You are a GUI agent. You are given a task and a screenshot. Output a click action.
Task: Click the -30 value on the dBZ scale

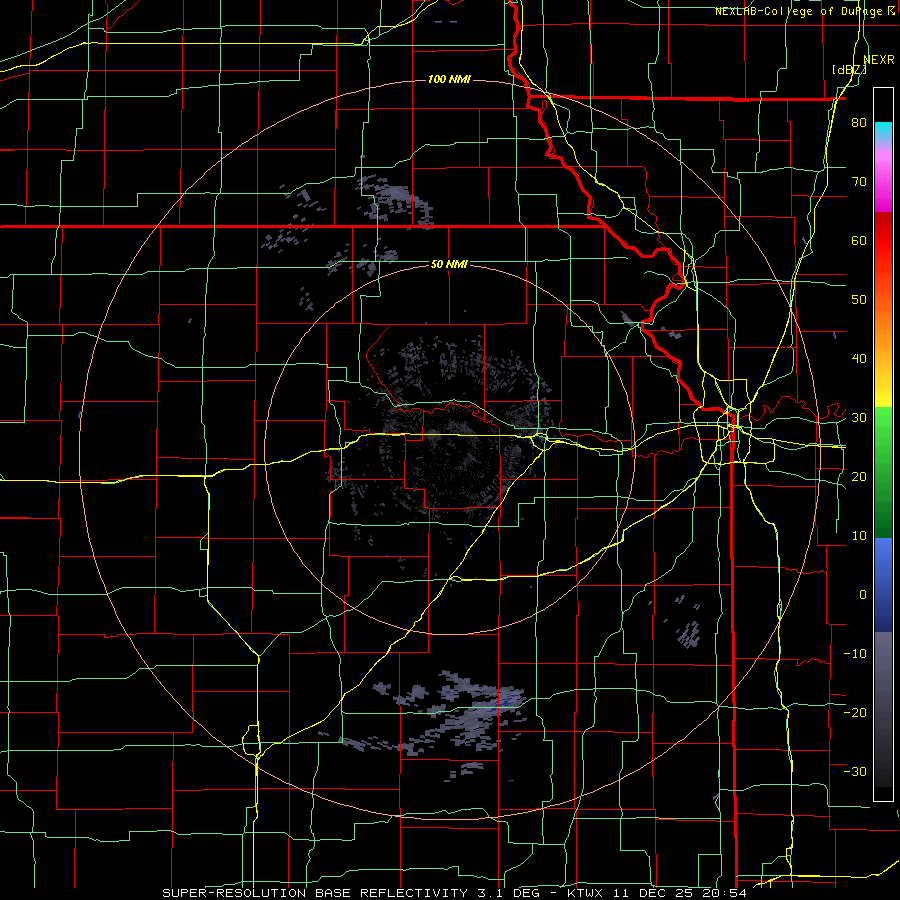click(x=855, y=771)
